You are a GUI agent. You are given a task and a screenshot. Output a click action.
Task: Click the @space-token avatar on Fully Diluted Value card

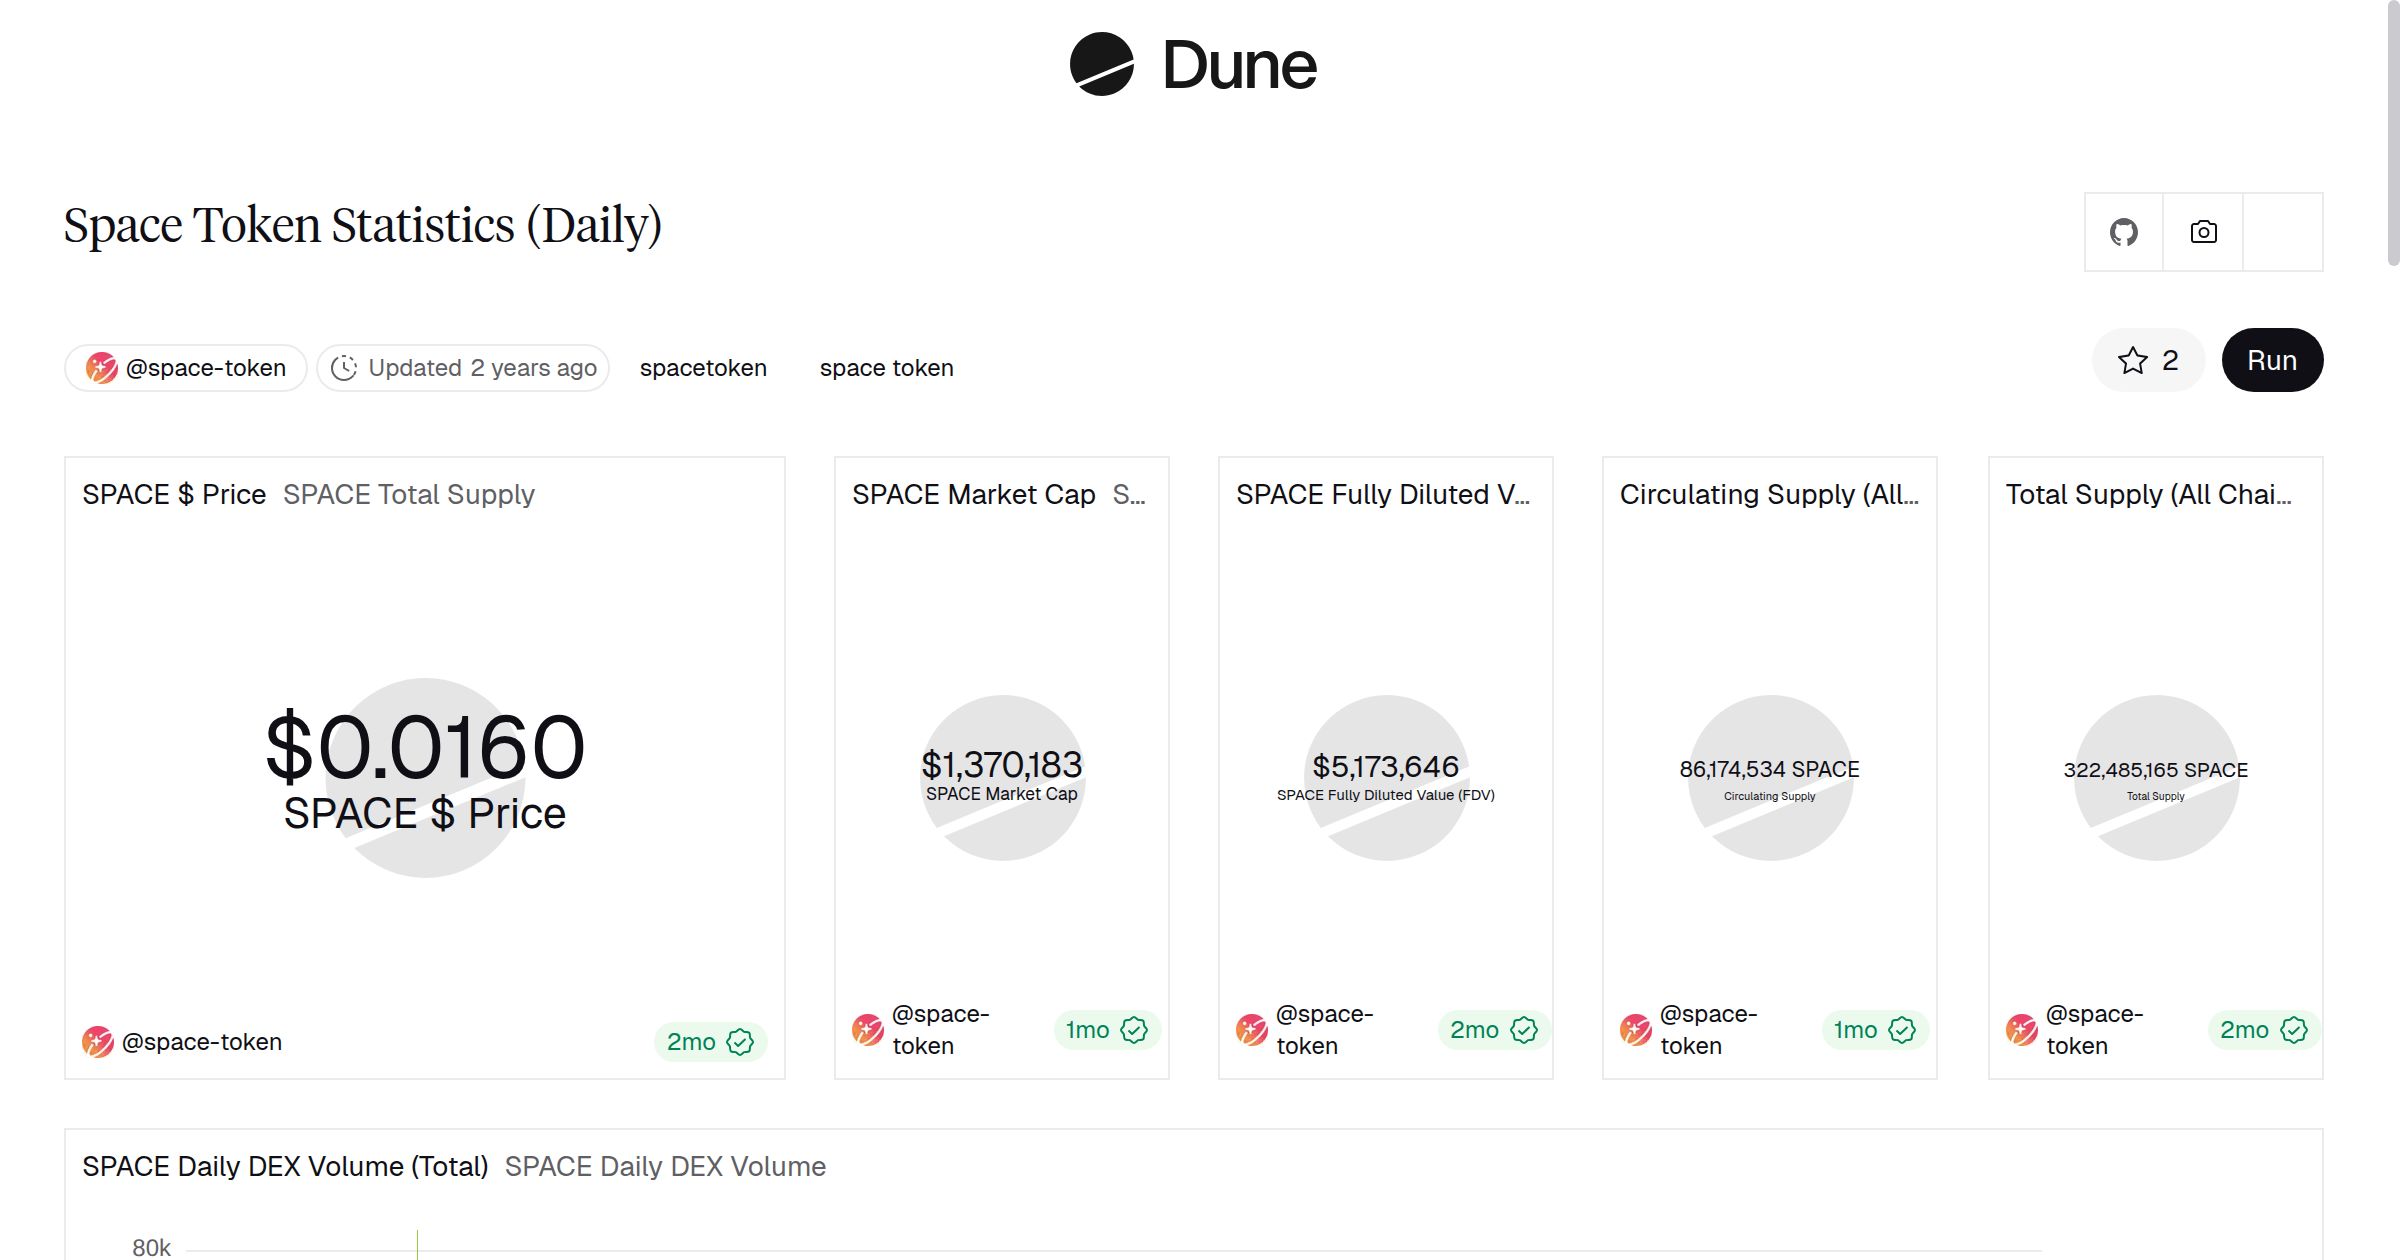click(x=1251, y=1029)
